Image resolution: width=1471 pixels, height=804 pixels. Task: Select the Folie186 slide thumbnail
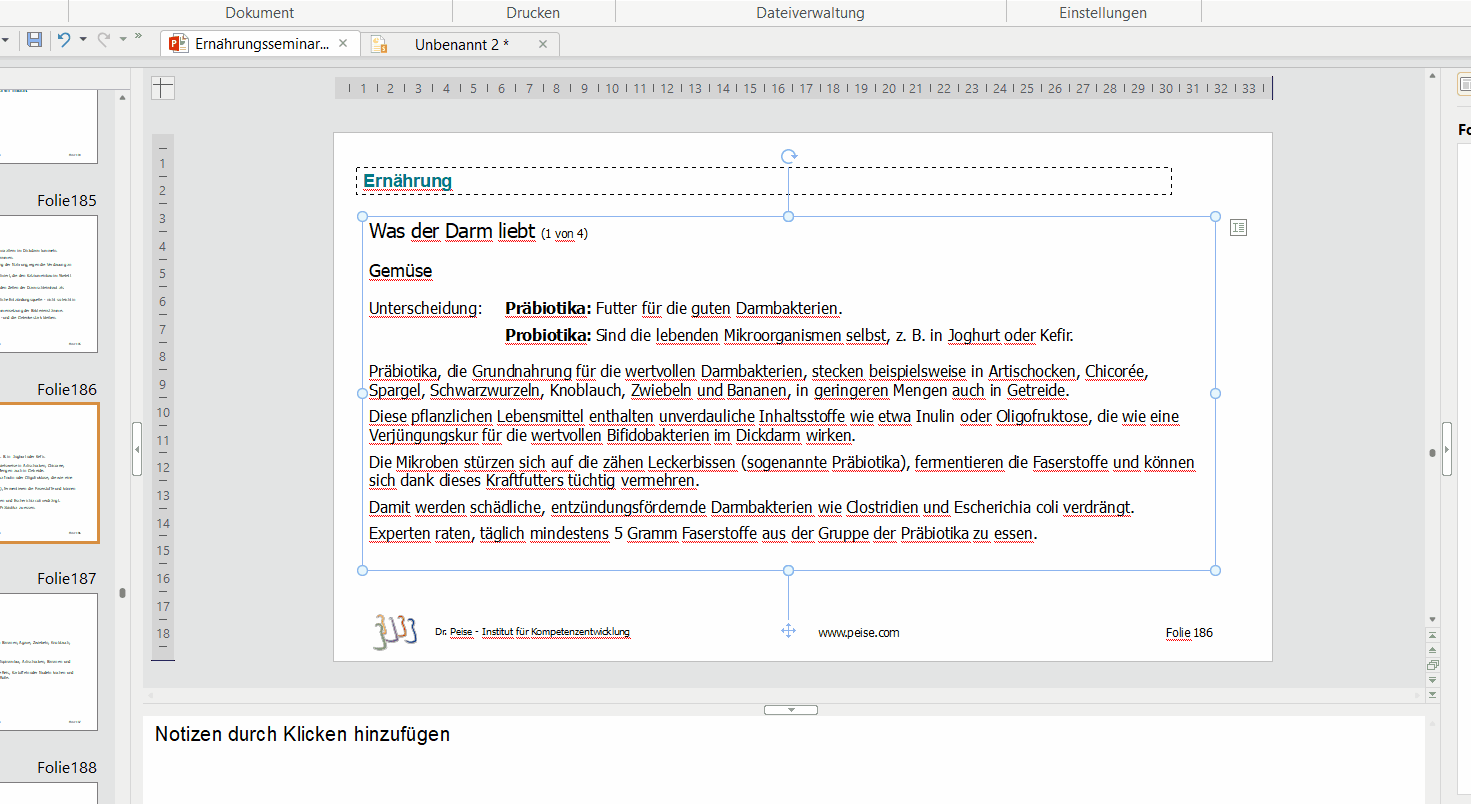click(49, 473)
